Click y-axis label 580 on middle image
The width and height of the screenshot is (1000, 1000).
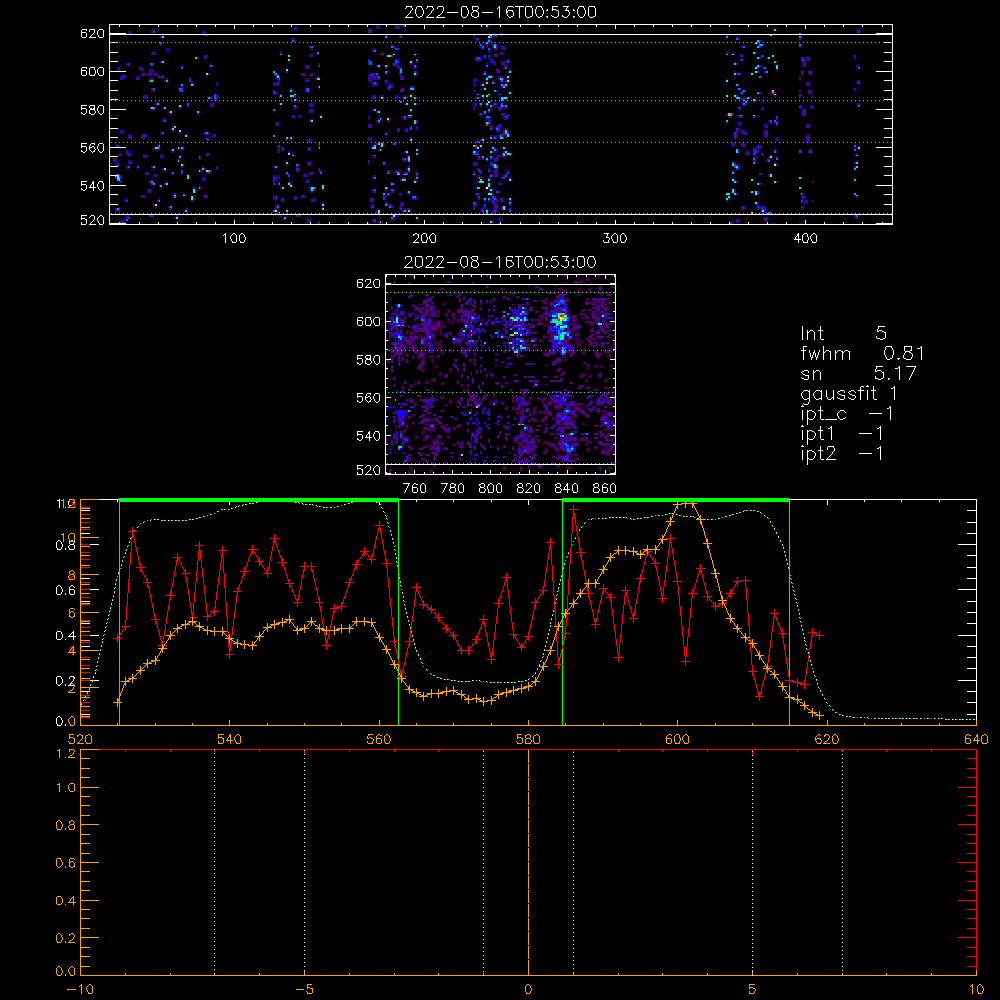click(369, 360)
